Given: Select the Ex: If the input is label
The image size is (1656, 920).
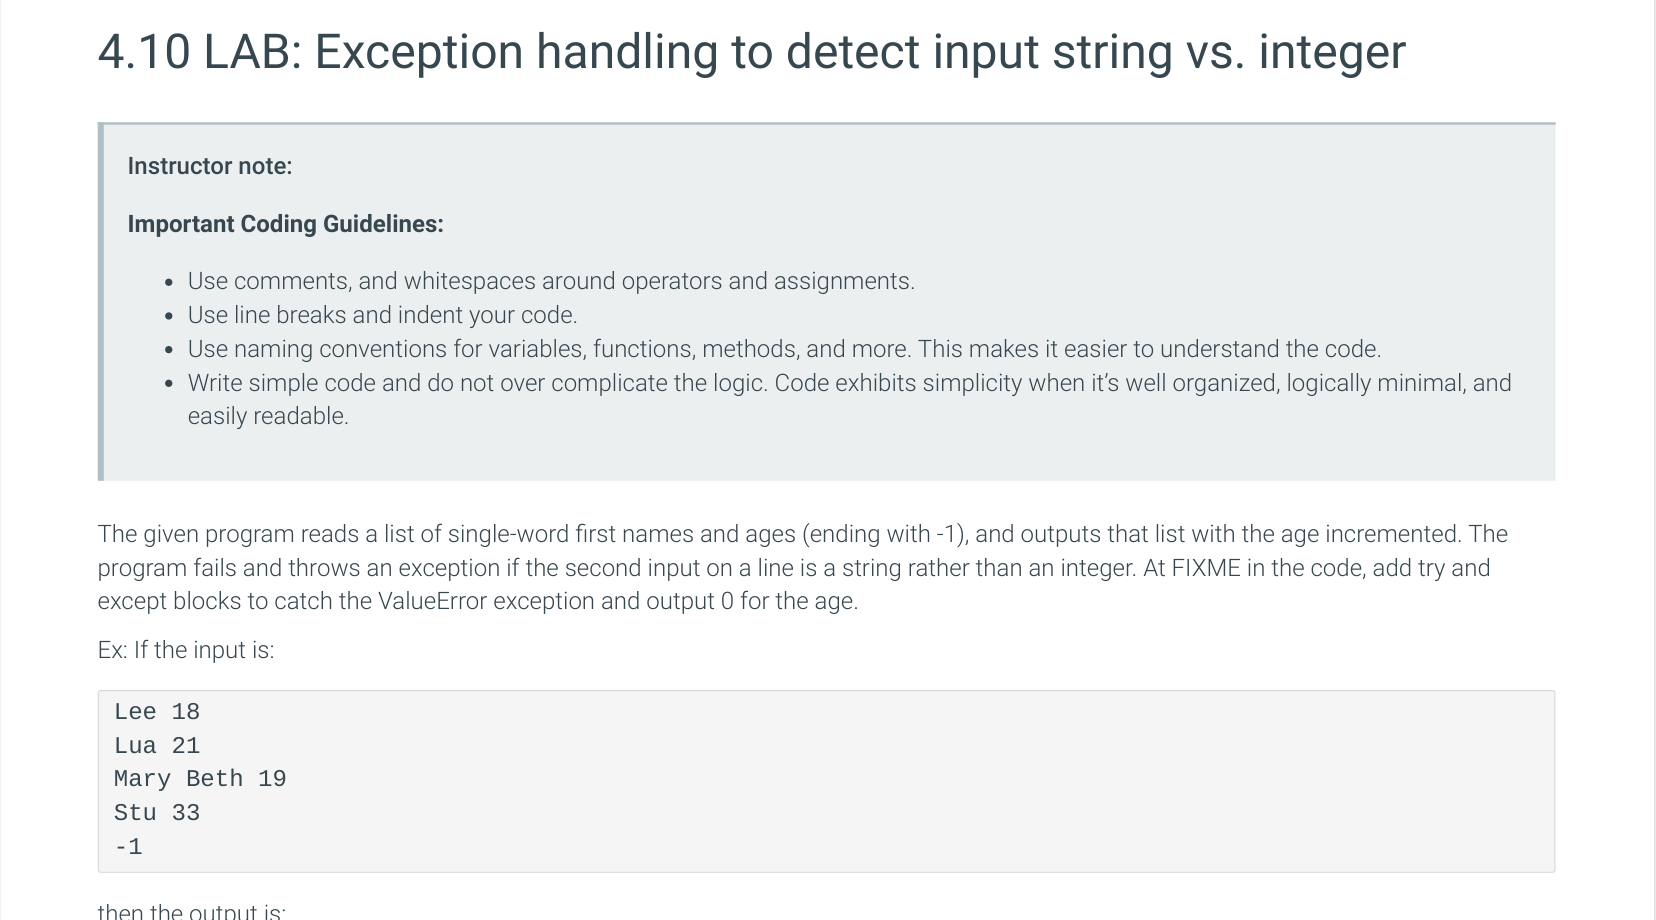Looking at the screenshot, I should [186, 650].
